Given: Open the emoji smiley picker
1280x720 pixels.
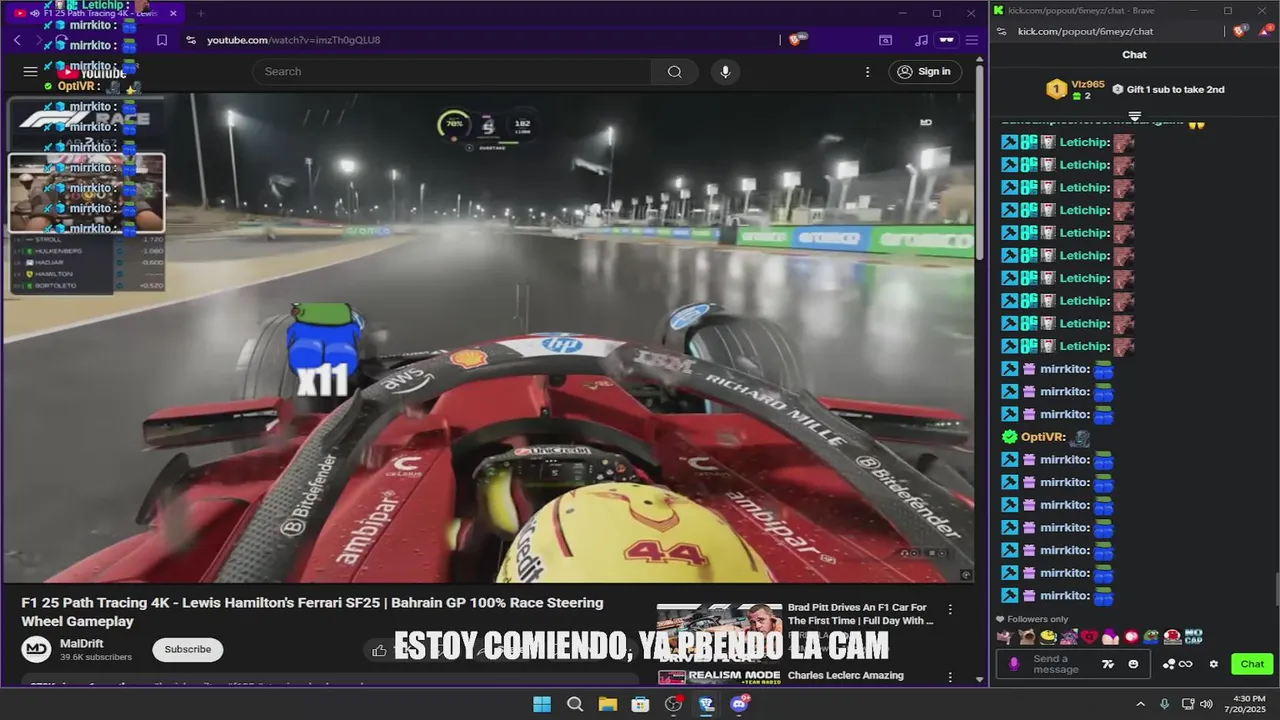Looking at the screenshot, I should tap(1133, 664).
